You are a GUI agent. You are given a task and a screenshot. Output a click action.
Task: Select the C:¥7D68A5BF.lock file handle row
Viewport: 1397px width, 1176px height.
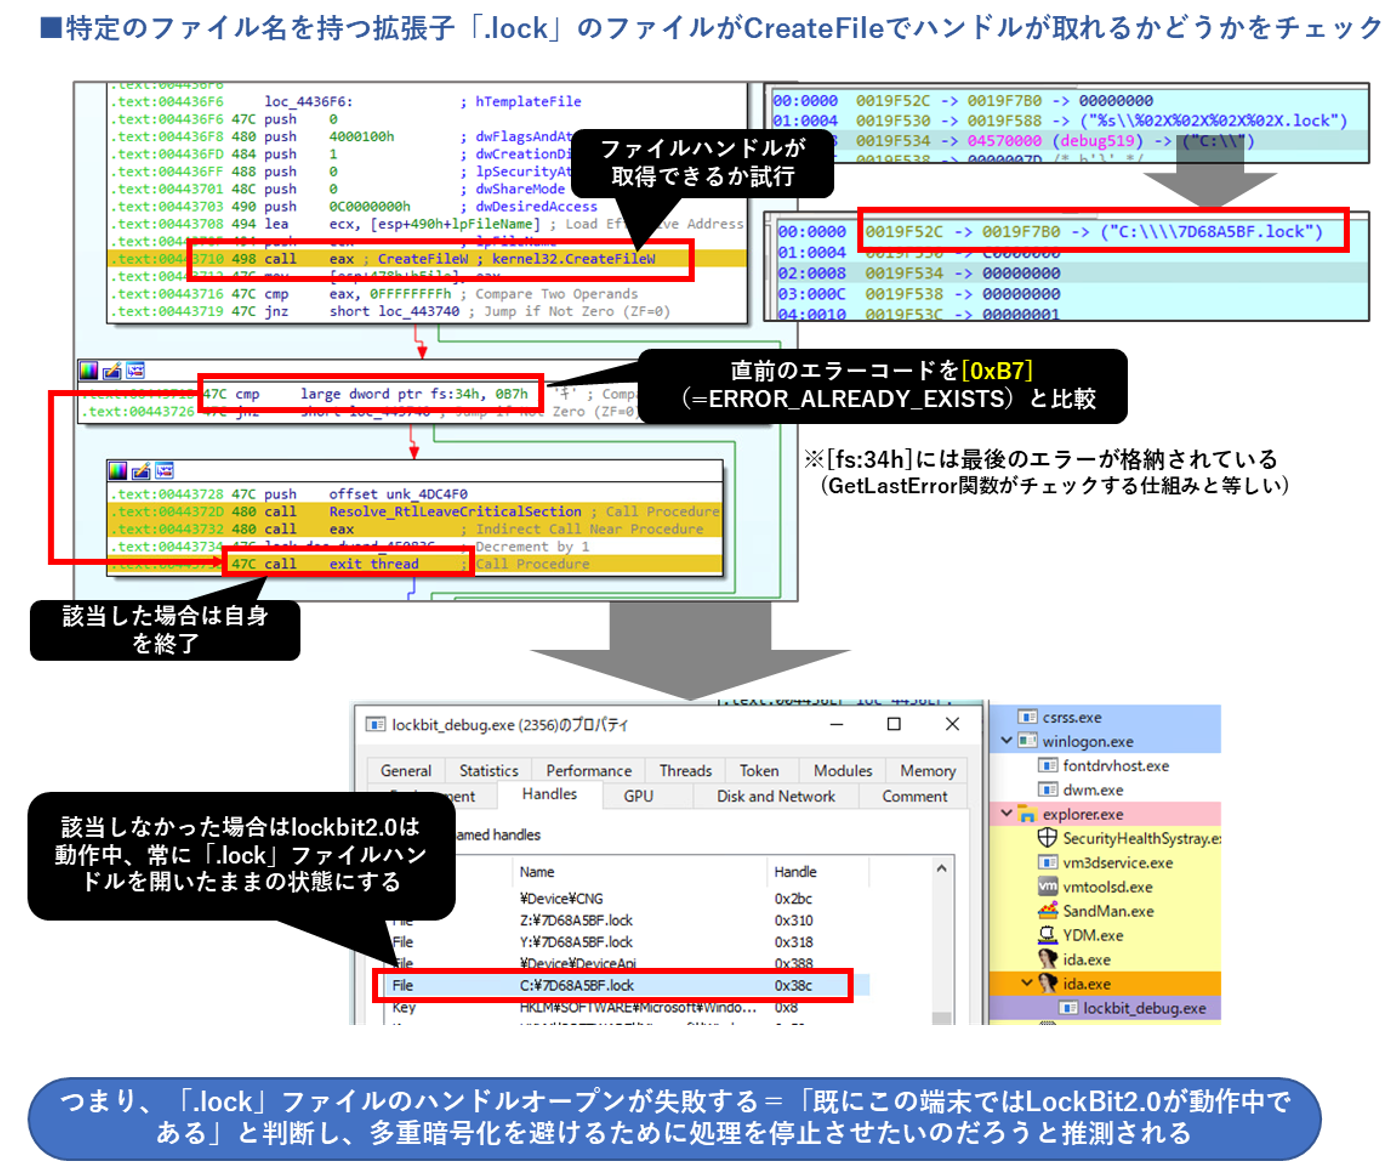(x=576, y=985)
